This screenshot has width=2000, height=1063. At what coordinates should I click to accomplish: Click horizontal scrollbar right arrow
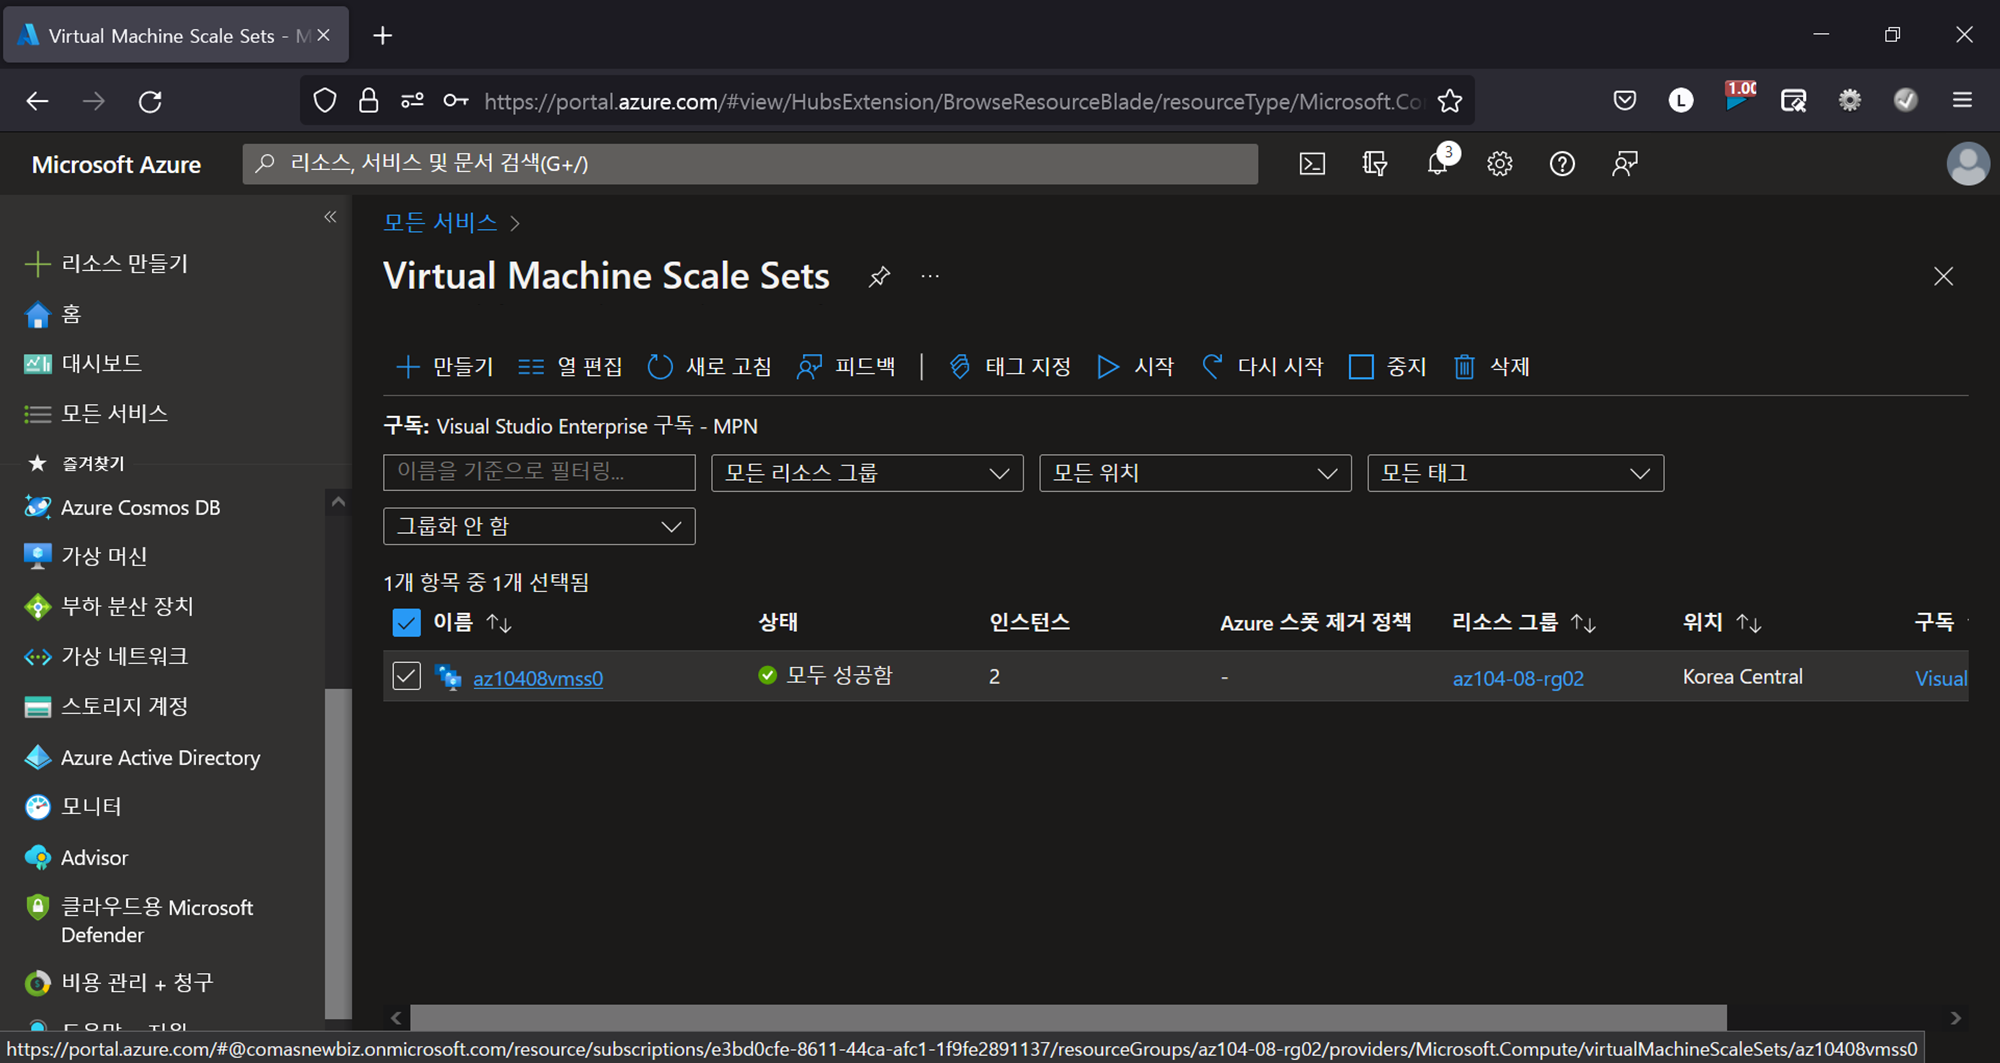pos(1955,1018)
